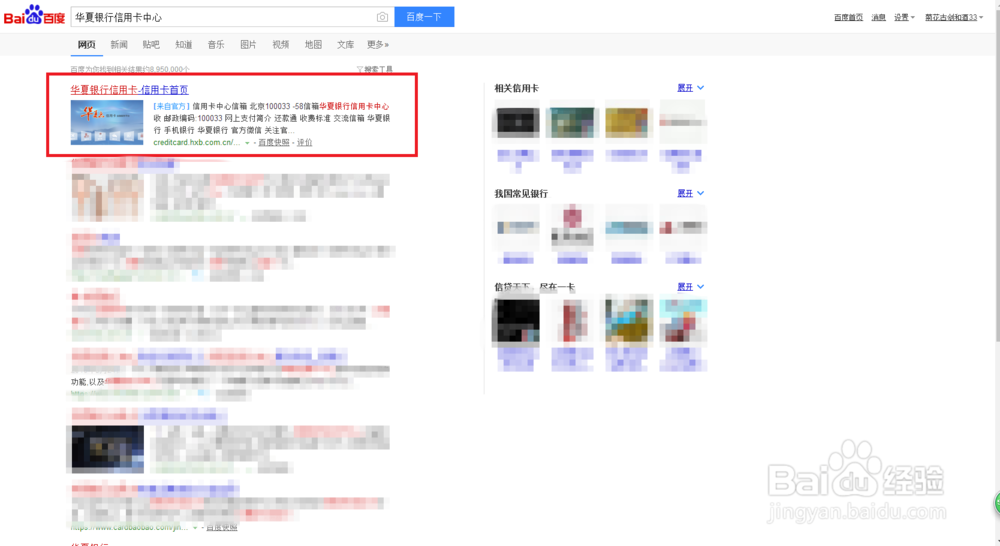Switch to the 知道 tab
This screenshot has height=546, width=1000.
(x=184, y=45)
